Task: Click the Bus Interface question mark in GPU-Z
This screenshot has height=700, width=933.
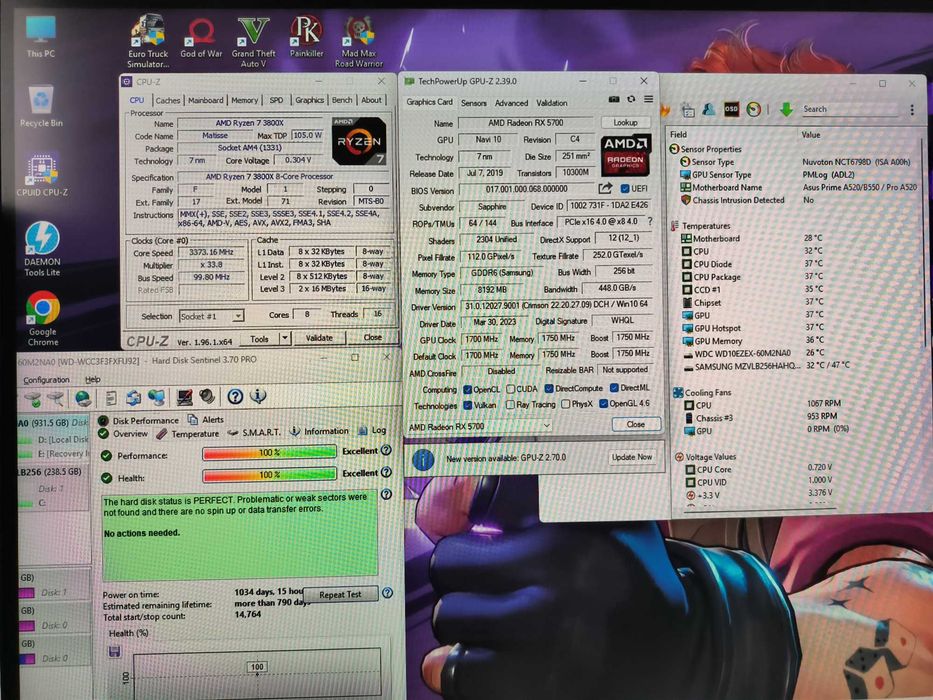Action: 650,221
